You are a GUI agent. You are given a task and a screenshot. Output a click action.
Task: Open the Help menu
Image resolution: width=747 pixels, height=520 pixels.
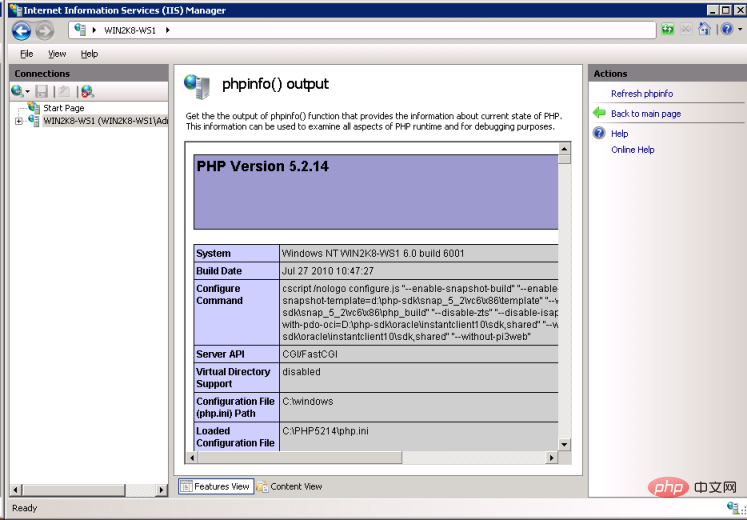[89, 54]
